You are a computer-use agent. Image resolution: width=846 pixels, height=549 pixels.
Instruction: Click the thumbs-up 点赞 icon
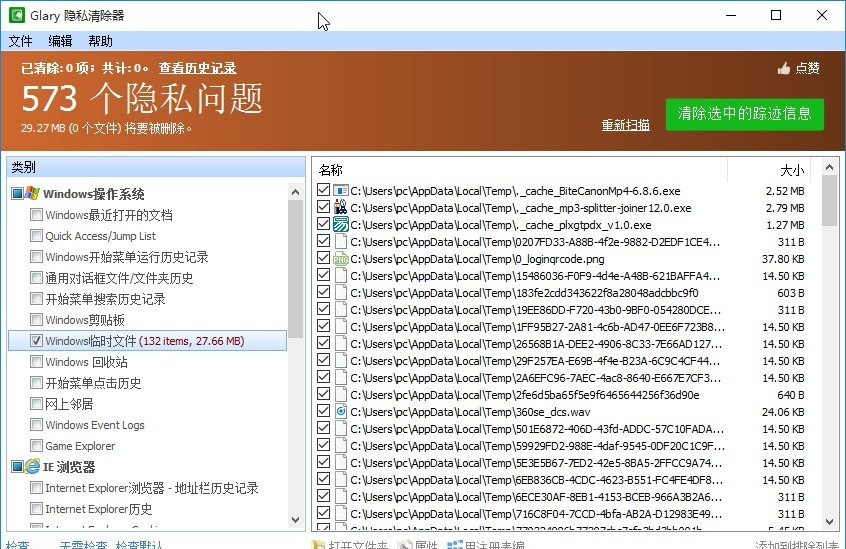point(784,68)
